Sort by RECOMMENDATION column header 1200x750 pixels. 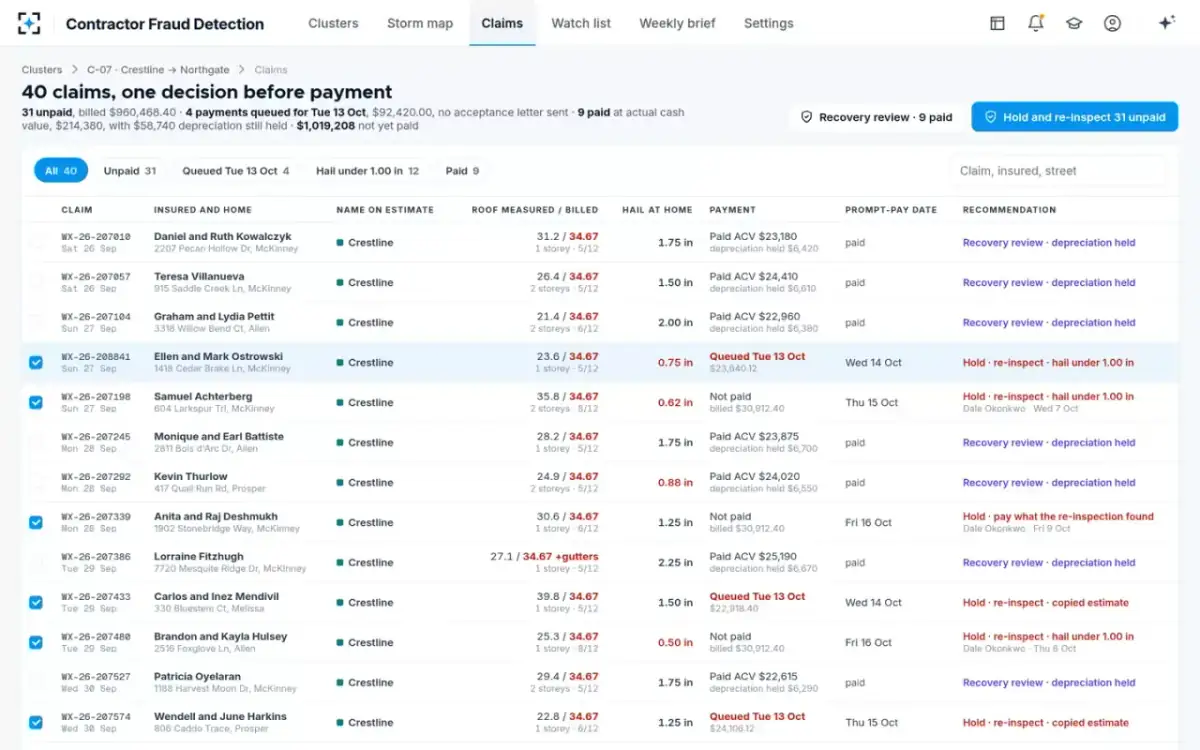[x=1009, y=210]
